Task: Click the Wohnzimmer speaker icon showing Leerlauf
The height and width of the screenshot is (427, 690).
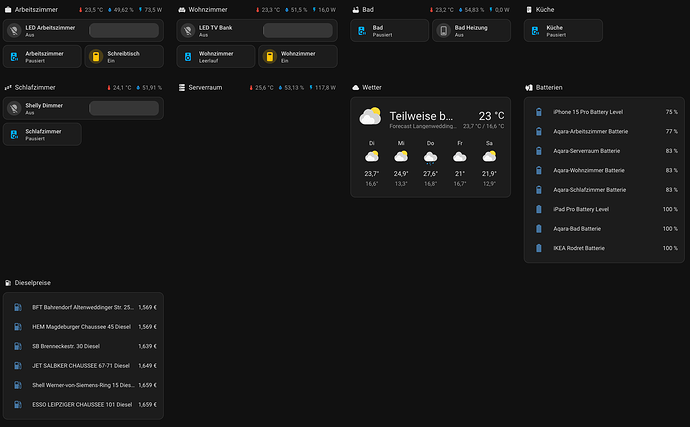Action: (x=188, y=56)
